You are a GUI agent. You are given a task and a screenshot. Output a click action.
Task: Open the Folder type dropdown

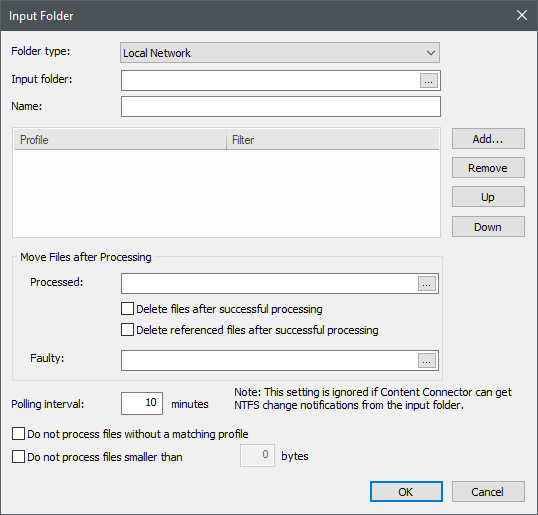coord(280,52)
